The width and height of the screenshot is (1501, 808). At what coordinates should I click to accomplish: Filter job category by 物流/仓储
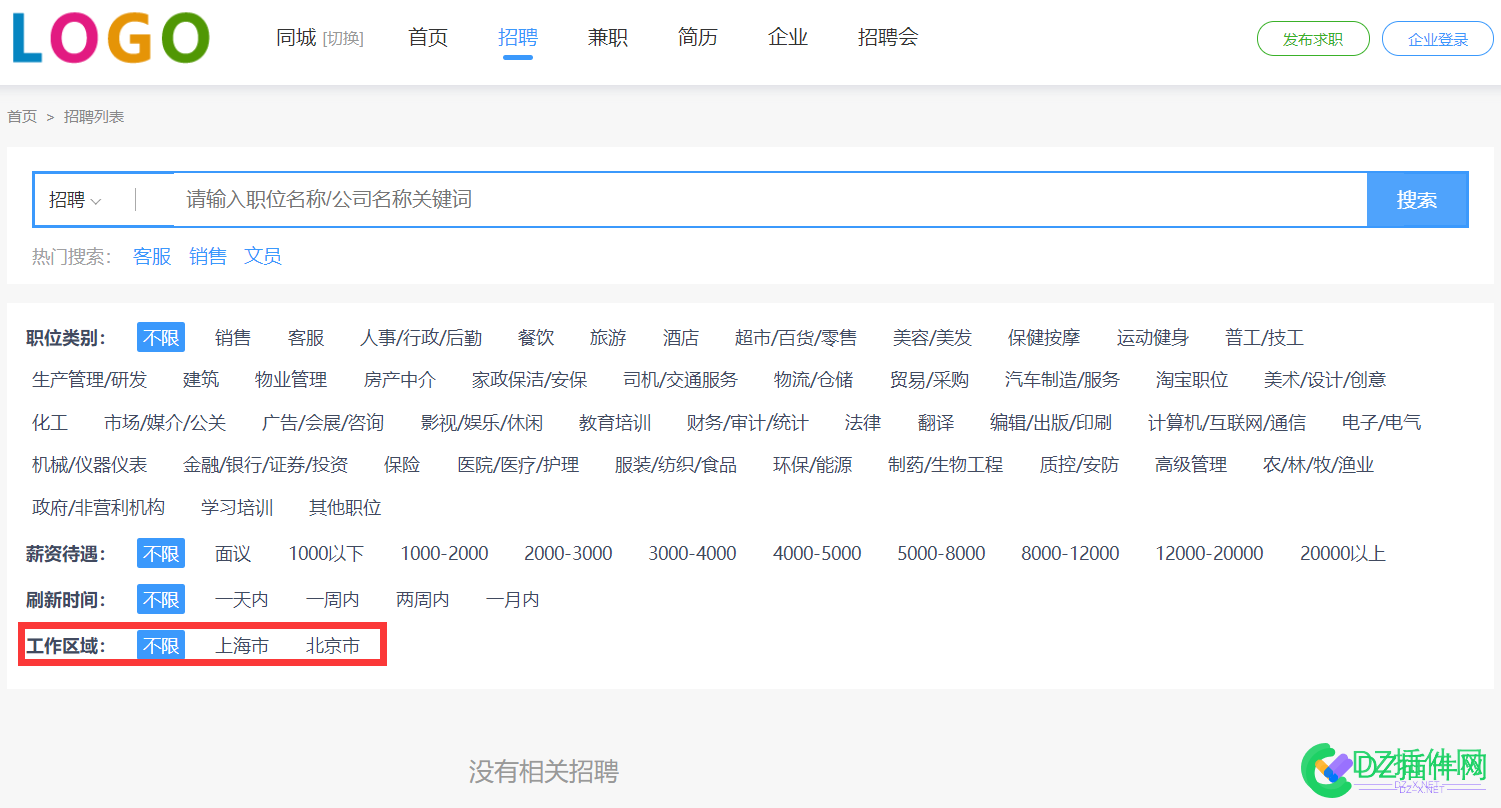[814, 380]
